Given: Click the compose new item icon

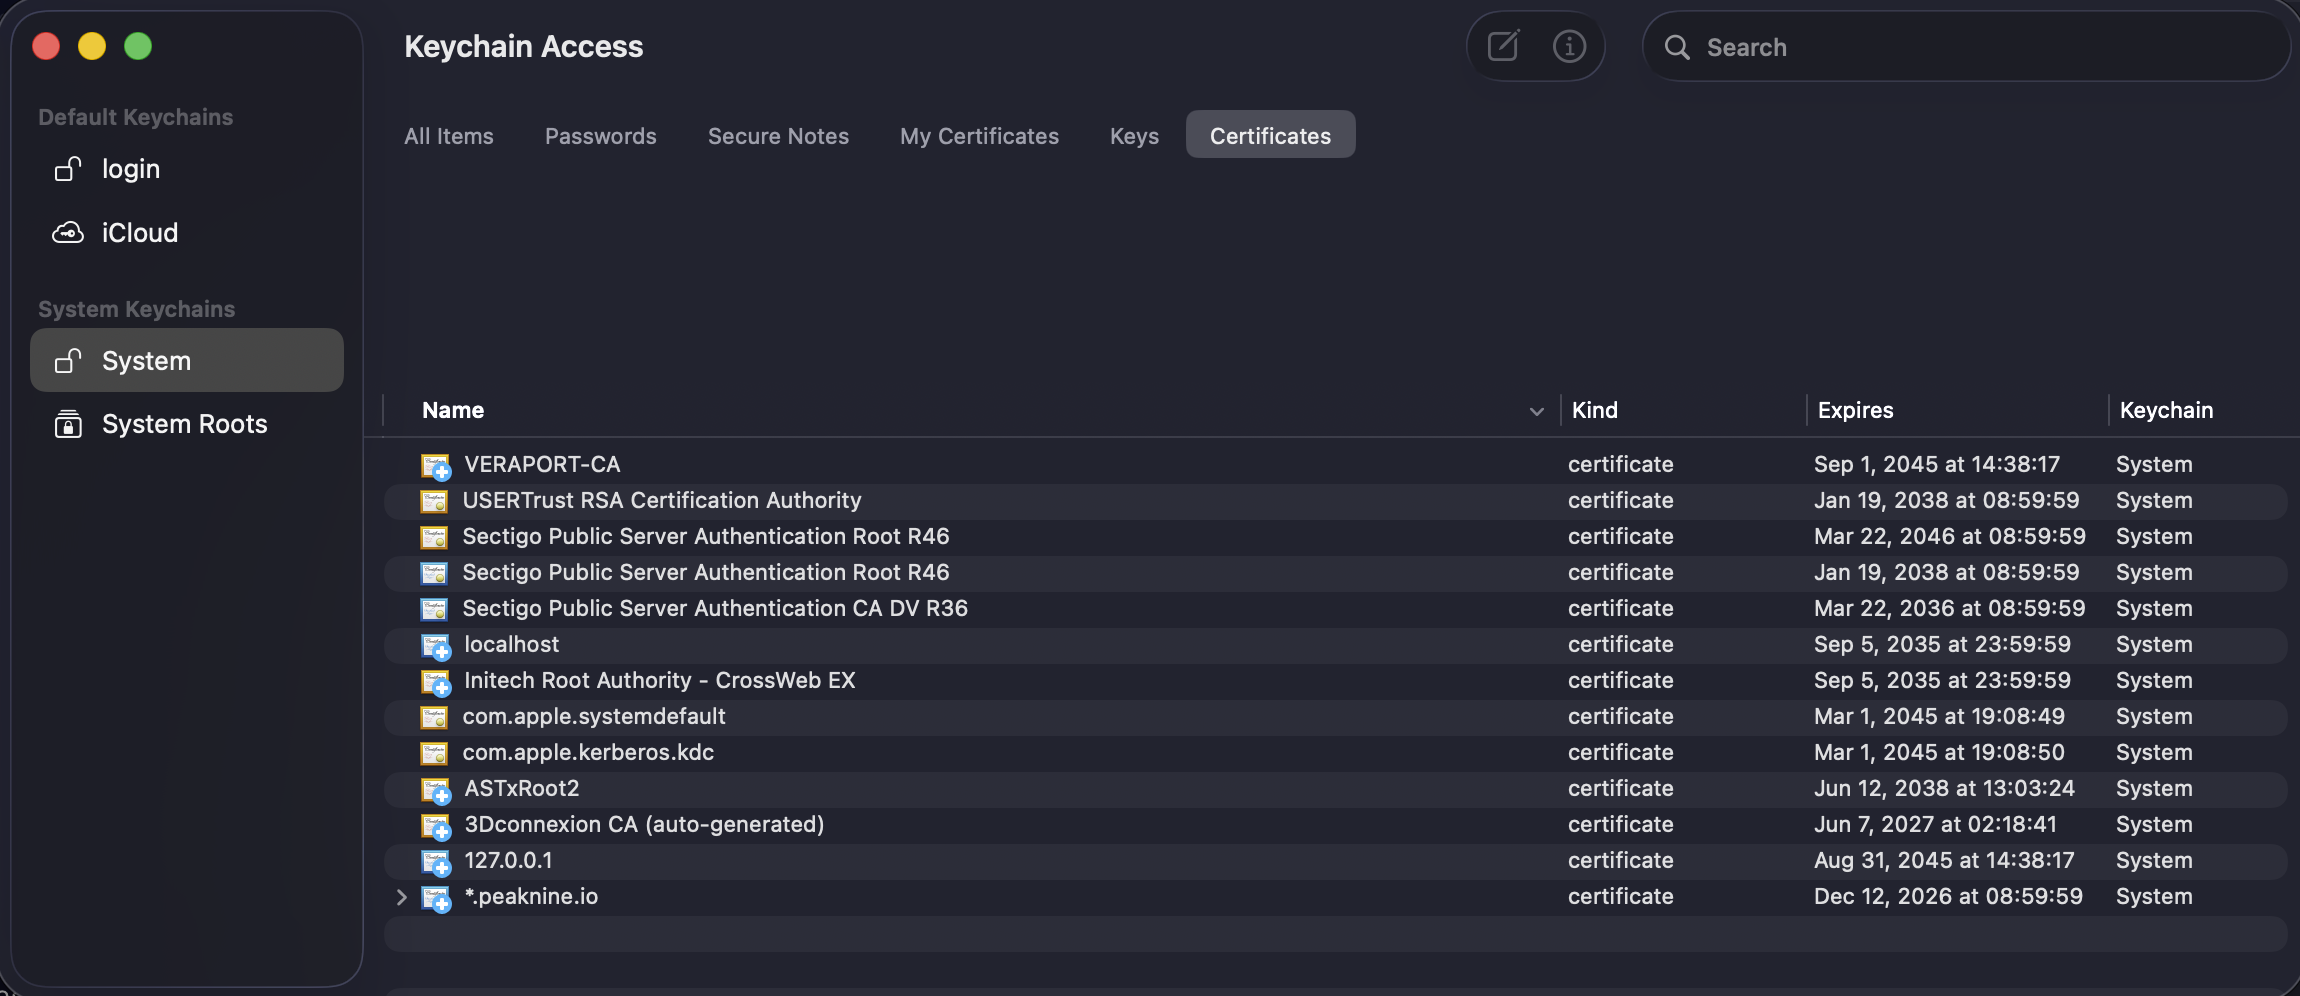Looking at the screenshot, I should click(1503, 46).
